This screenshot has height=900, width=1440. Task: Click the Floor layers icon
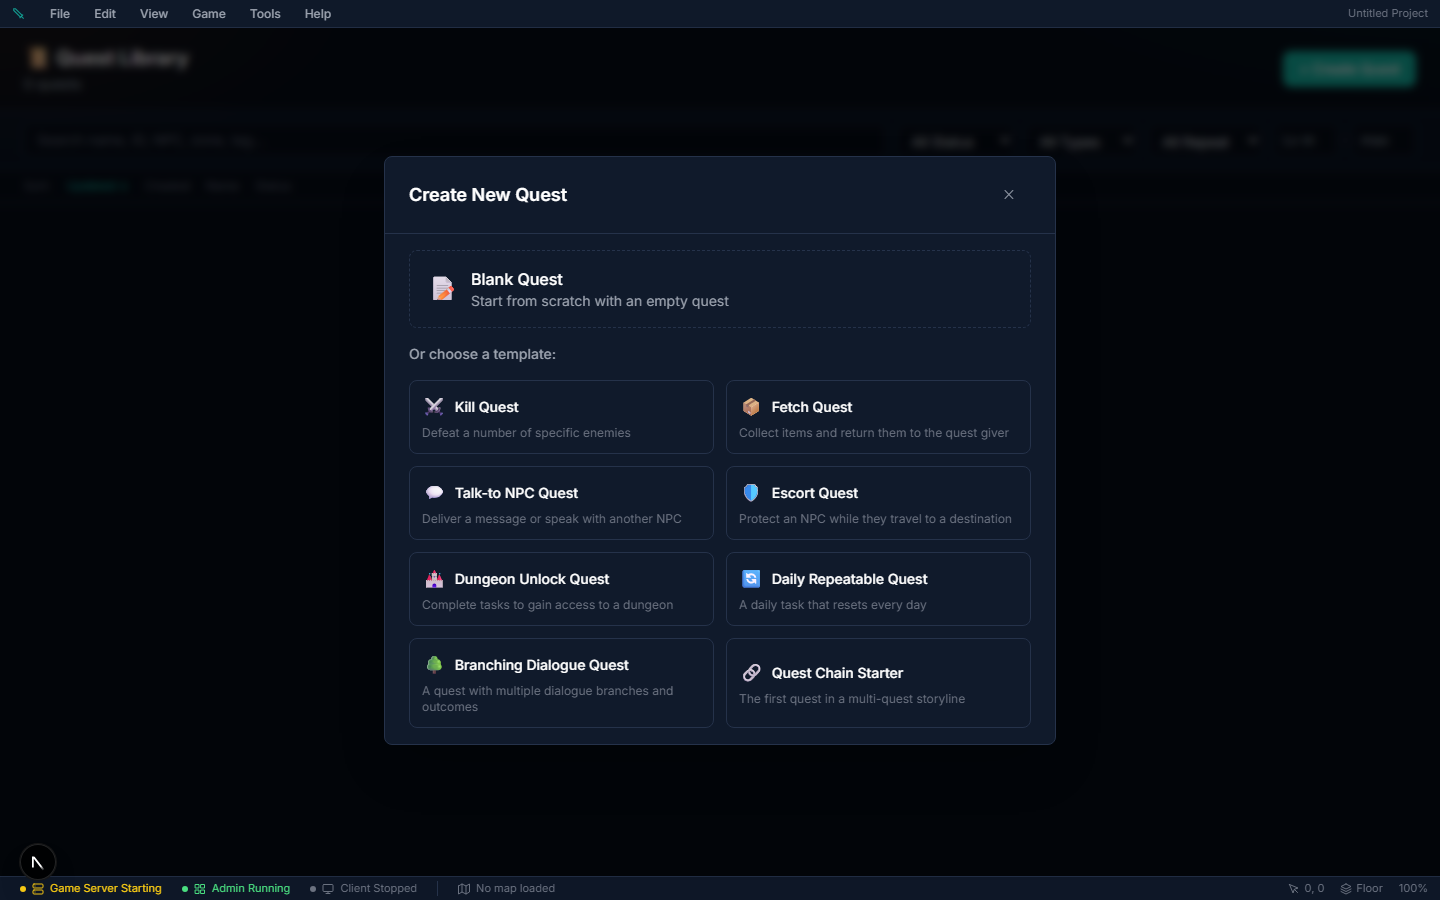click(1346, 888)
